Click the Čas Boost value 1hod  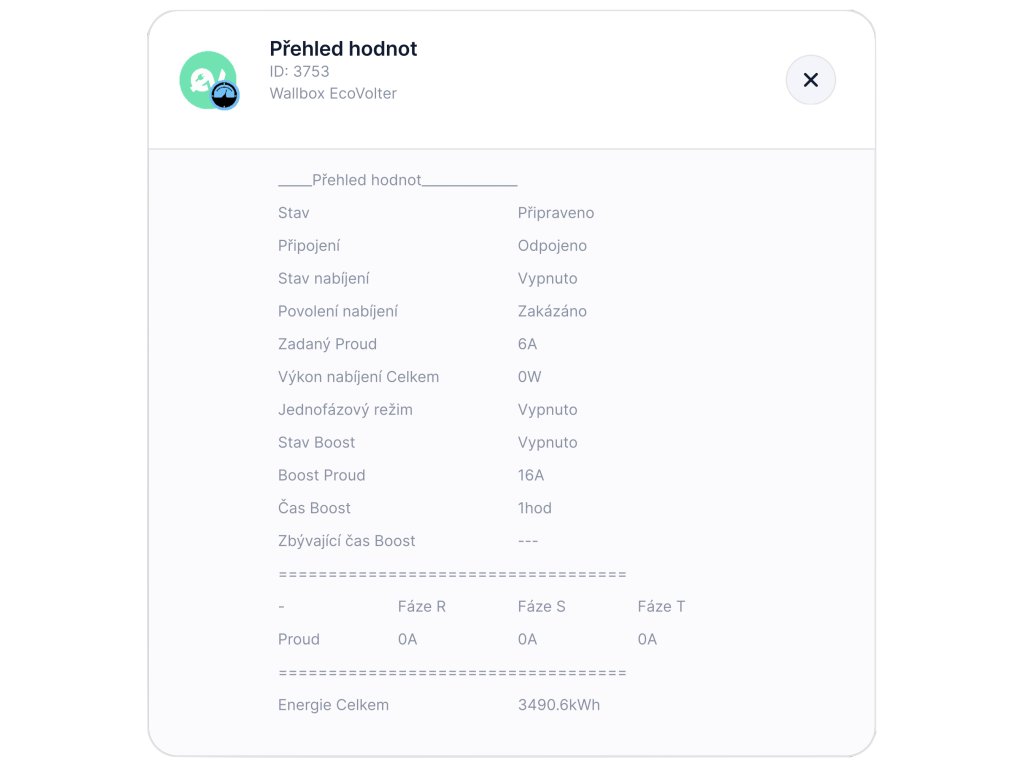534,509
